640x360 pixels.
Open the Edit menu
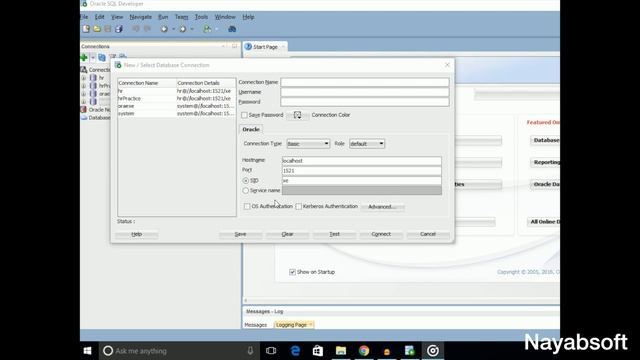tap(100, 17)
